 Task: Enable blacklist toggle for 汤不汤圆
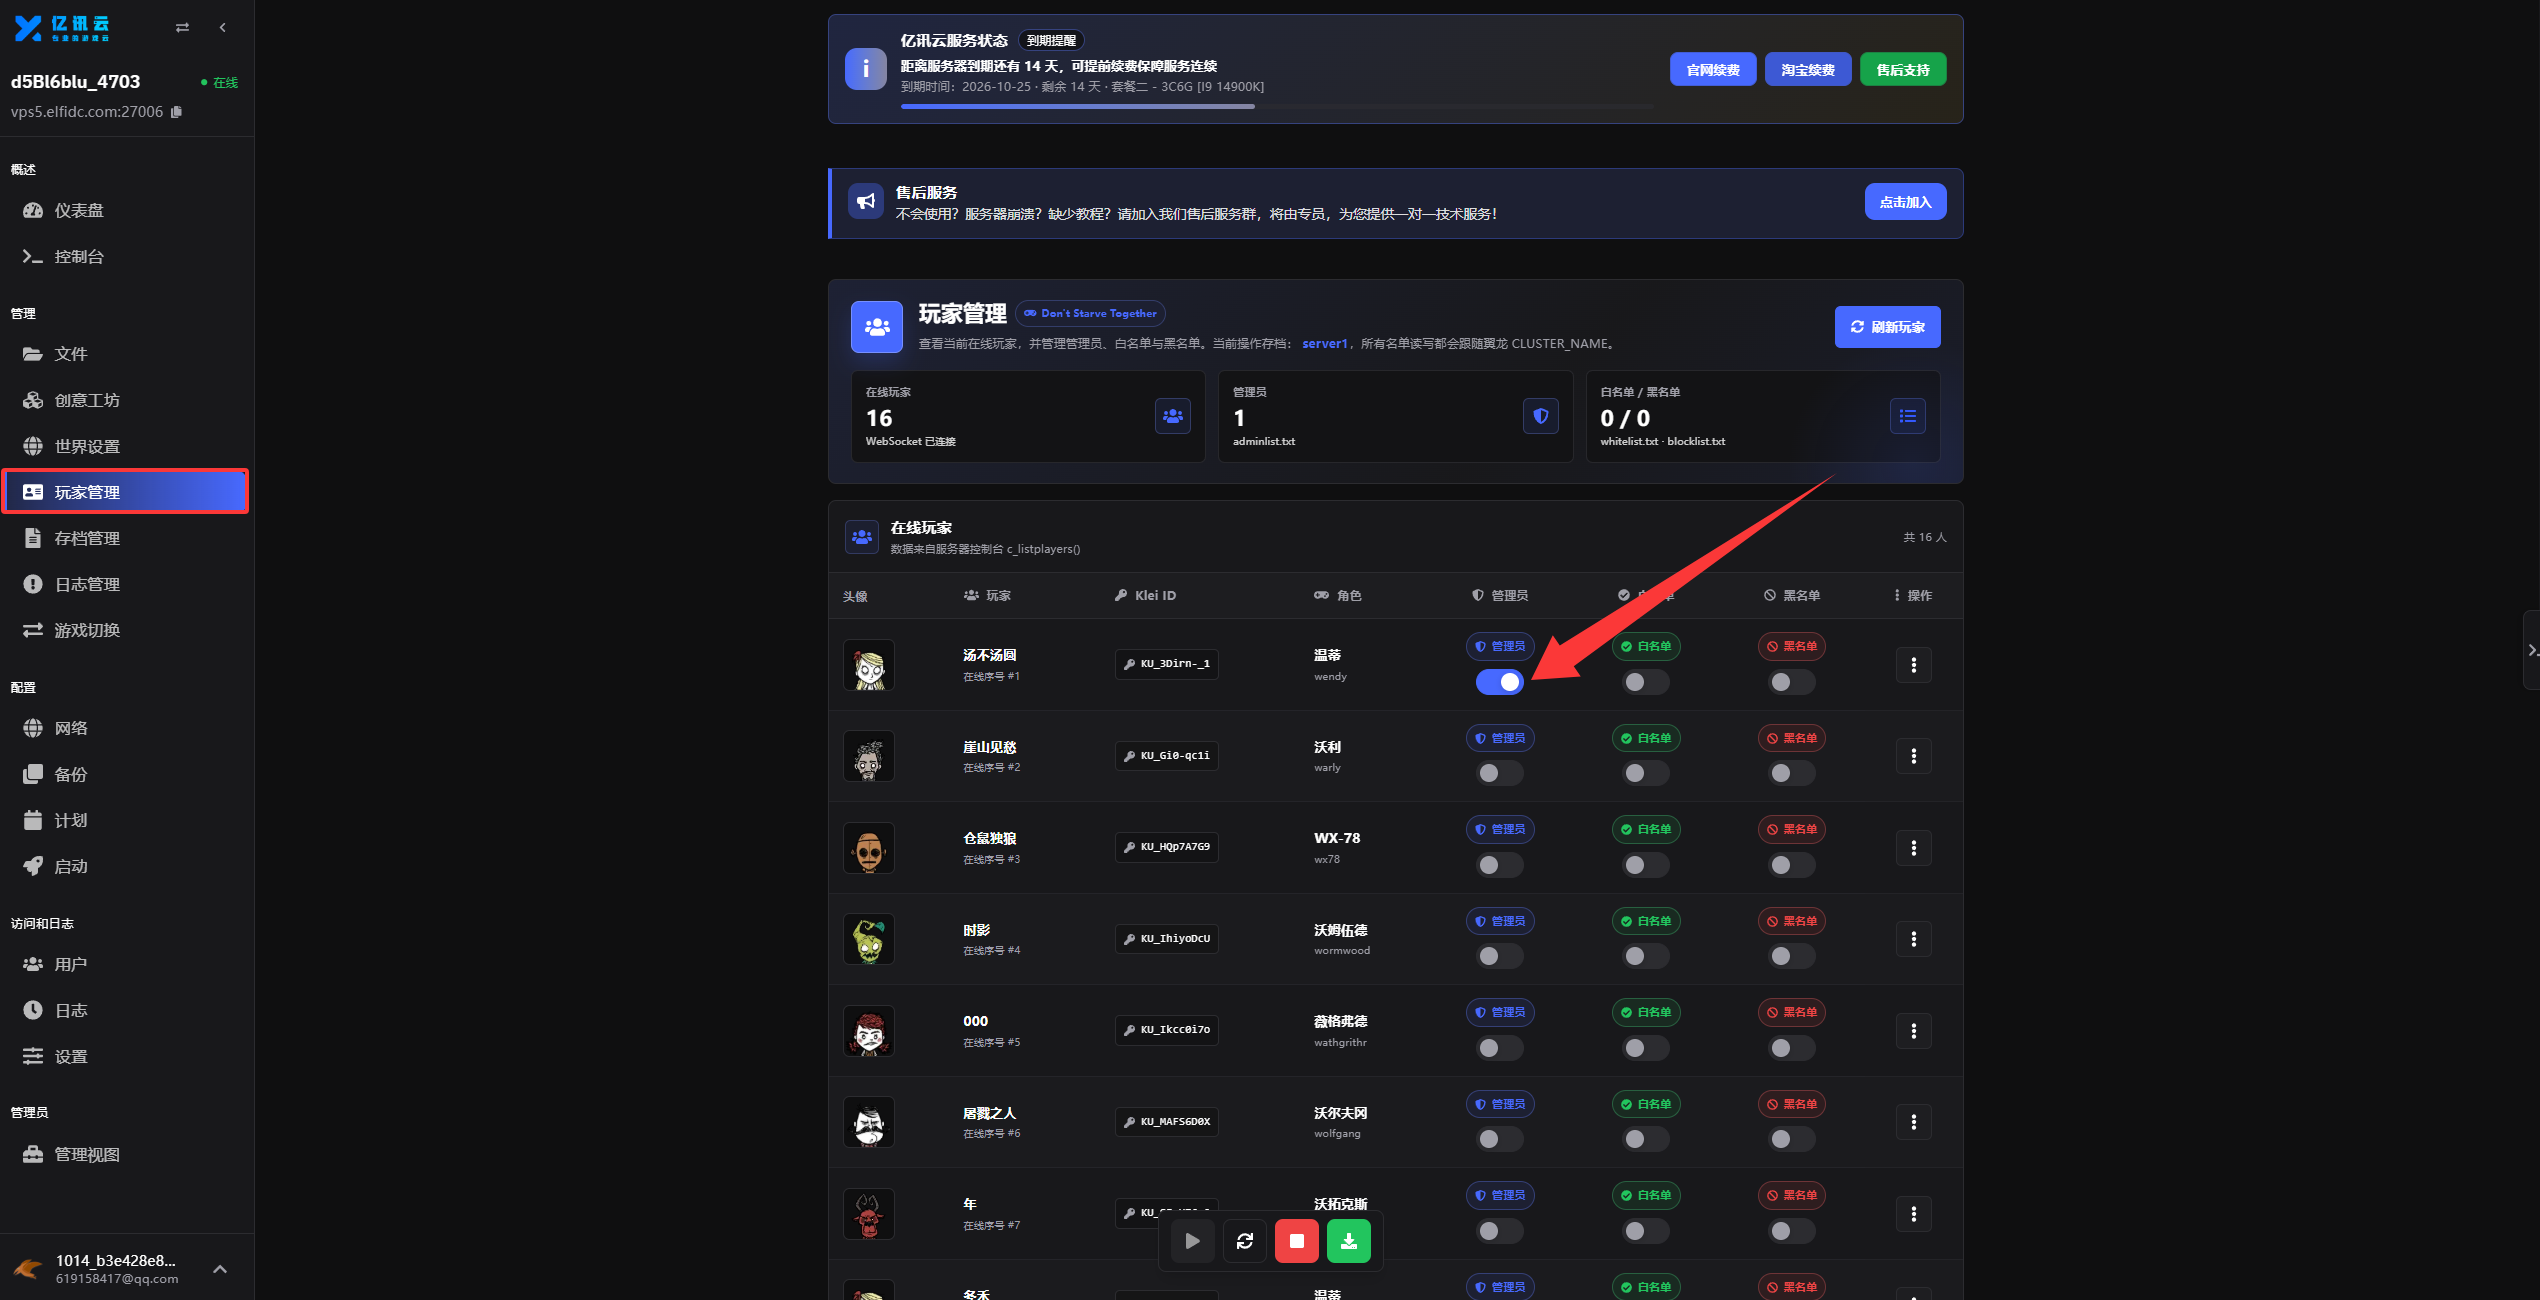coord(1791,682)
